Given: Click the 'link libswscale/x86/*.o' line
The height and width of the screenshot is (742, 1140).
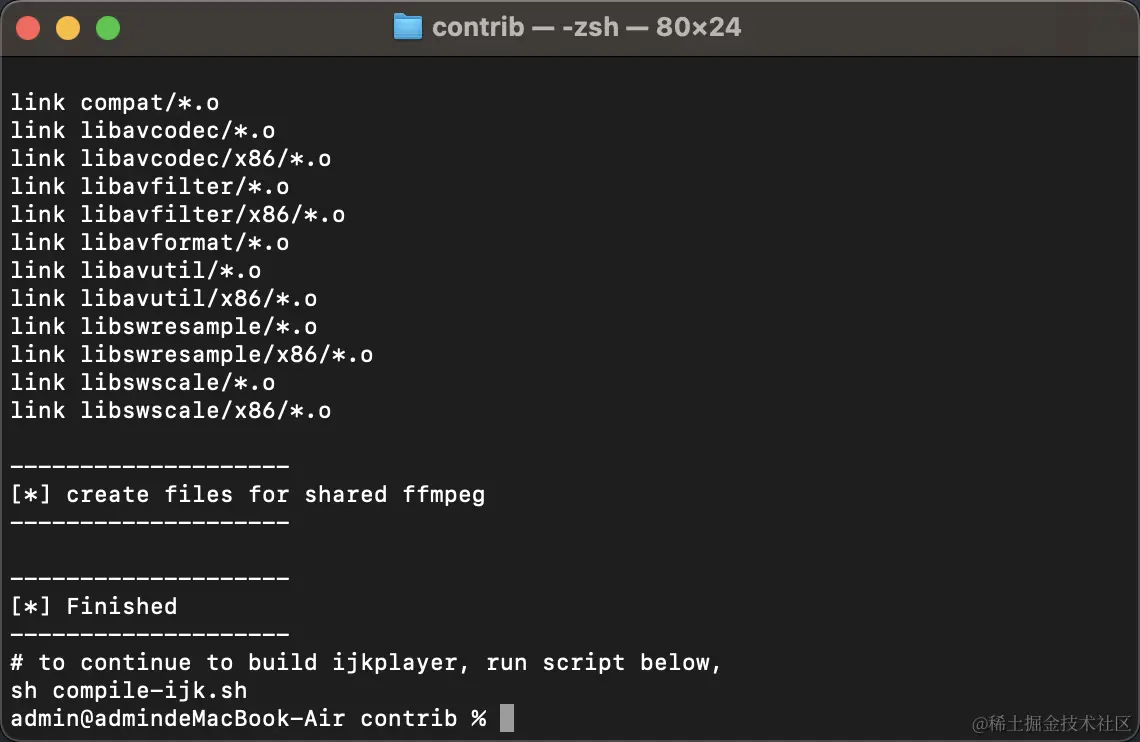Looking at the screenshot, I should tap(171, 410).
